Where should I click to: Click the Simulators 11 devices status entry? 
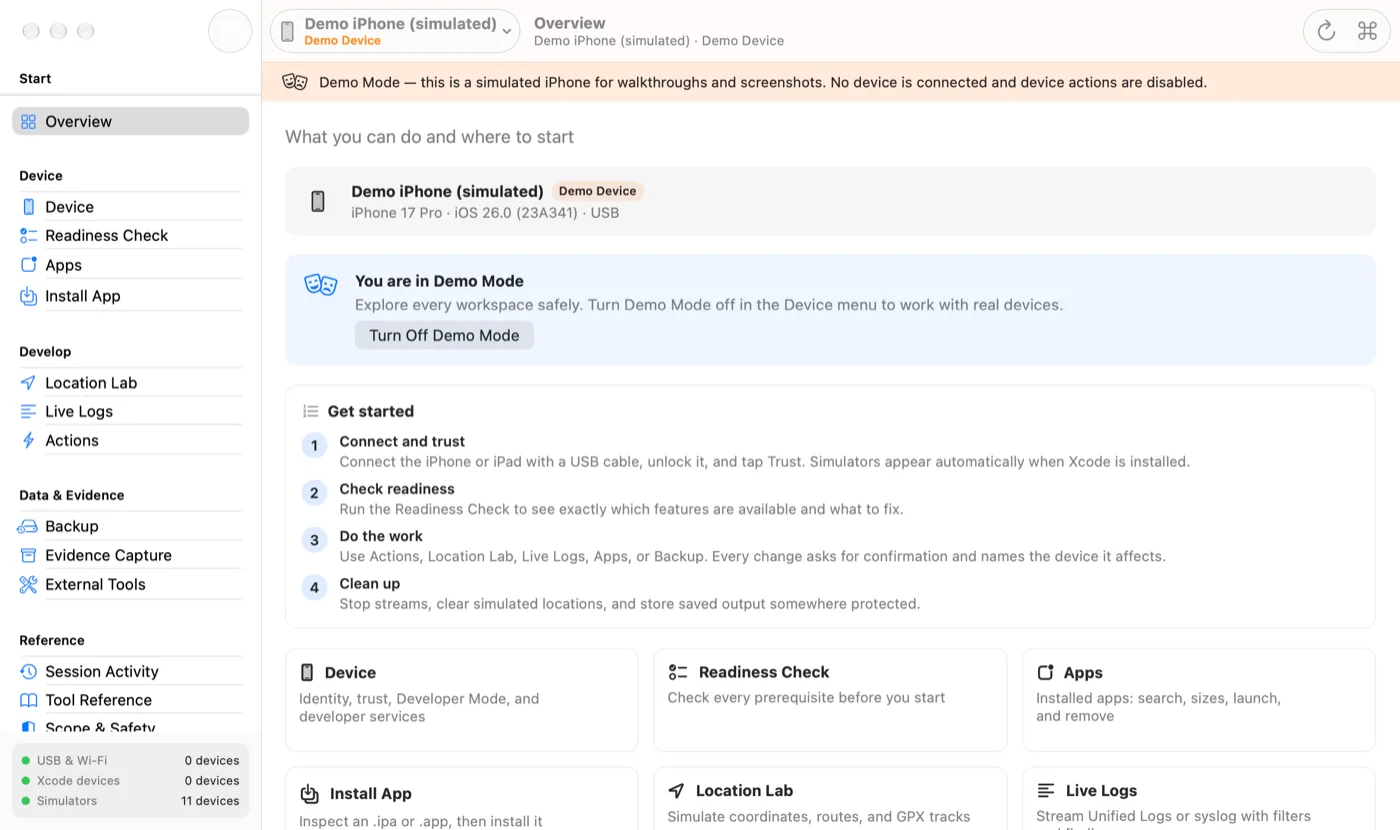click(130, 801)
